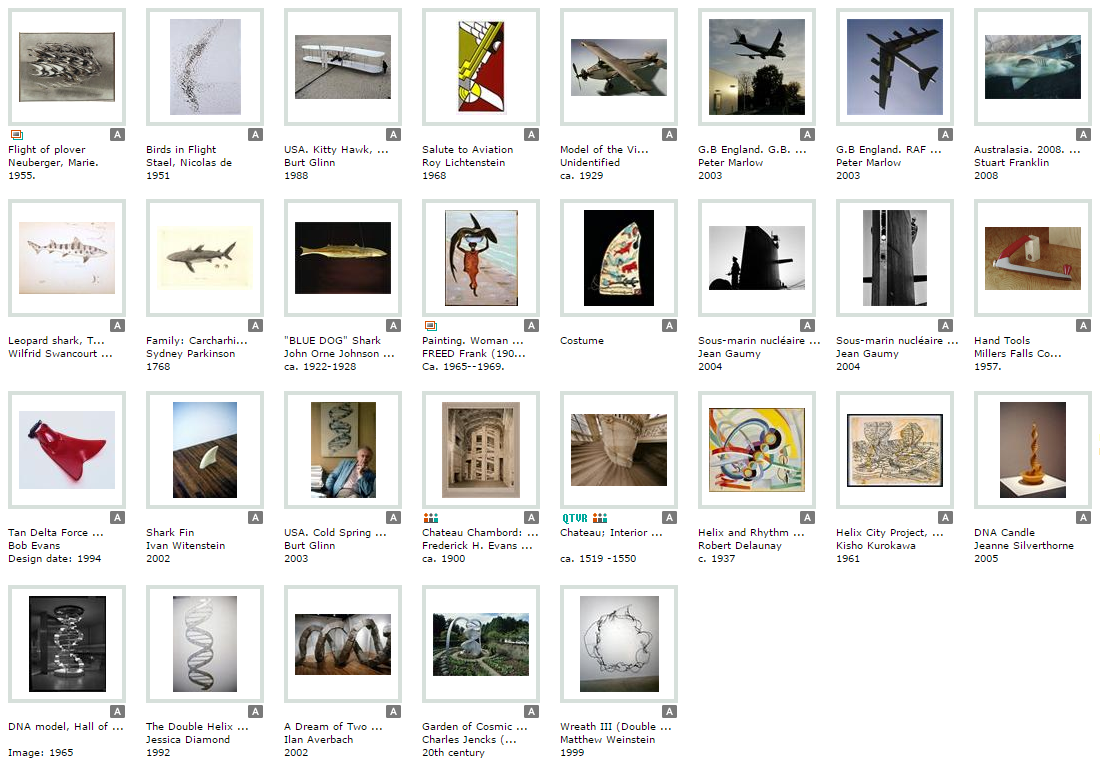Click the A badge under Wreath III
Screen dimensions: 1100x773
point(670,712)
